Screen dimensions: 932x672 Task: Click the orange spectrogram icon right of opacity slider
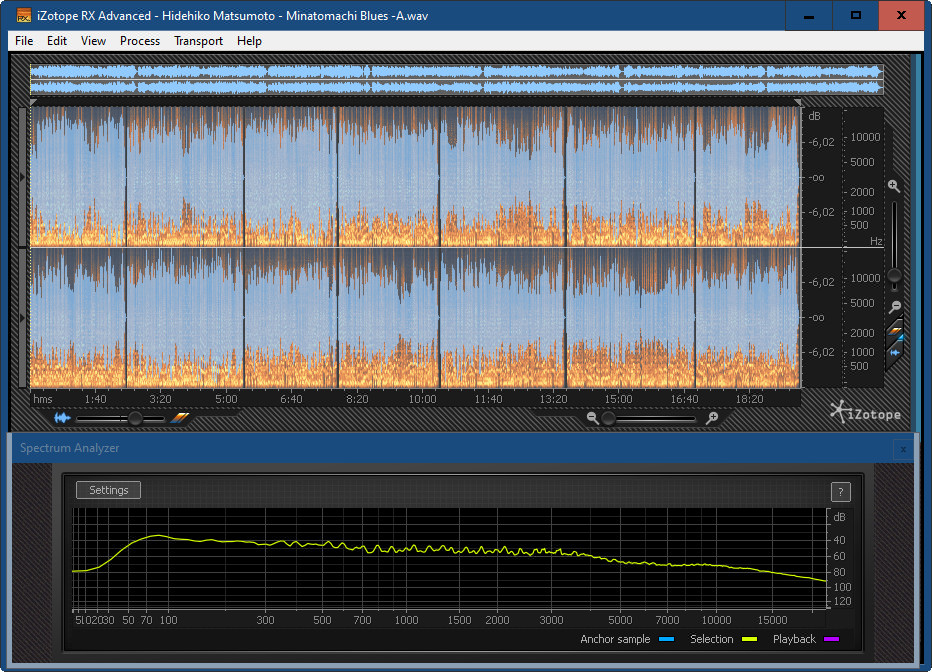click(179, 418)
